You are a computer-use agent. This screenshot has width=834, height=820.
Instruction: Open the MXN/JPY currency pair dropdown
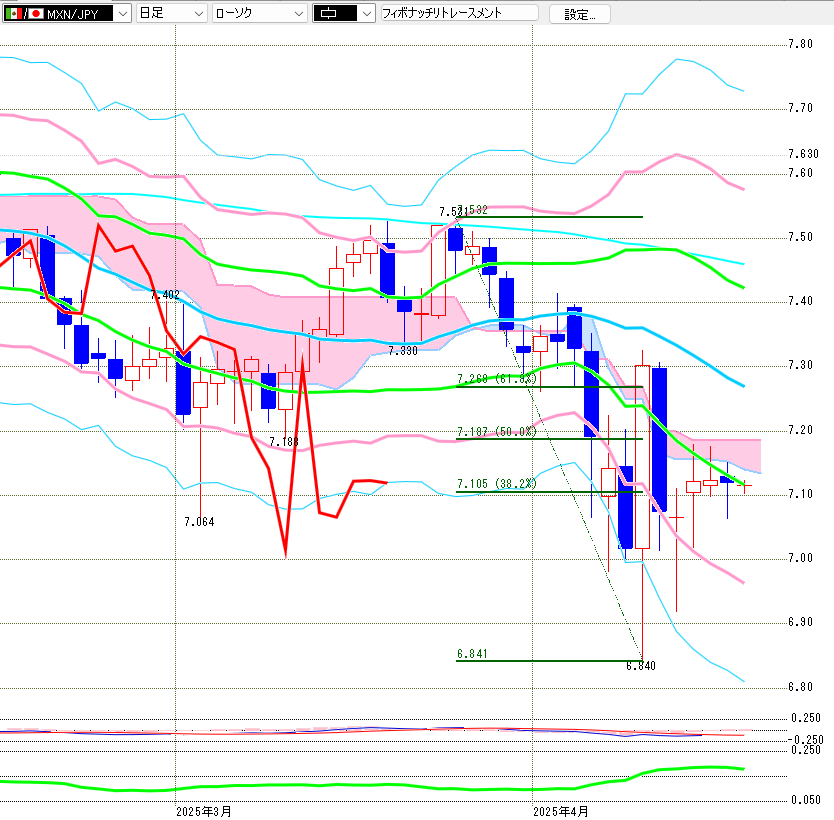tap(66, 13)
